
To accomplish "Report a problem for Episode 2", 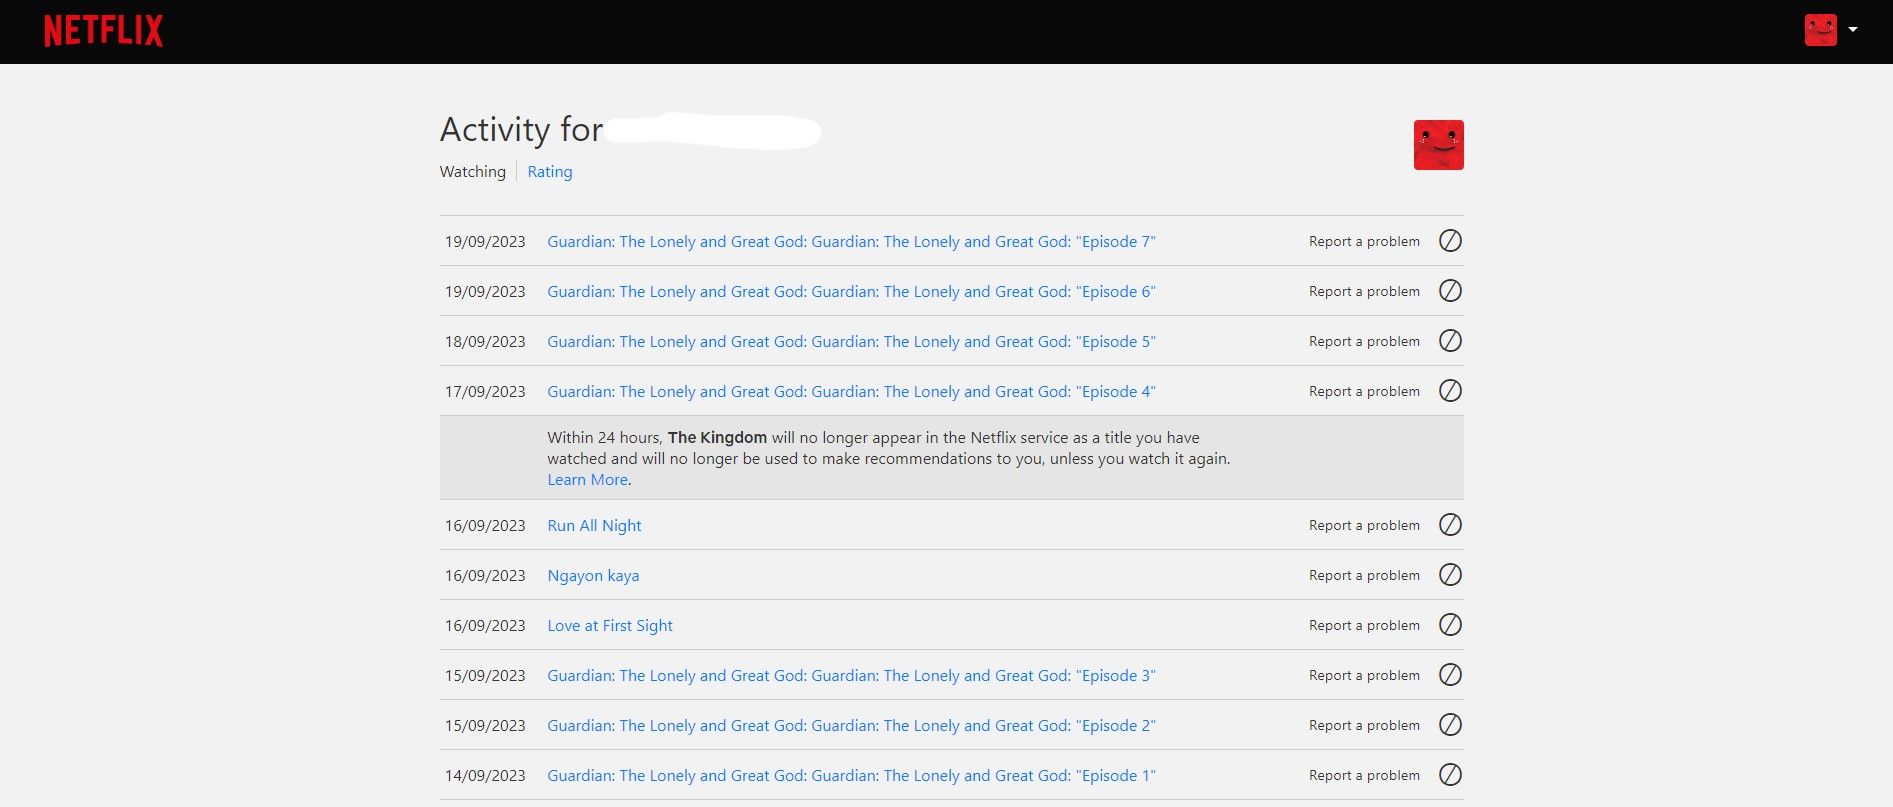I will [x=1364, y=726].
